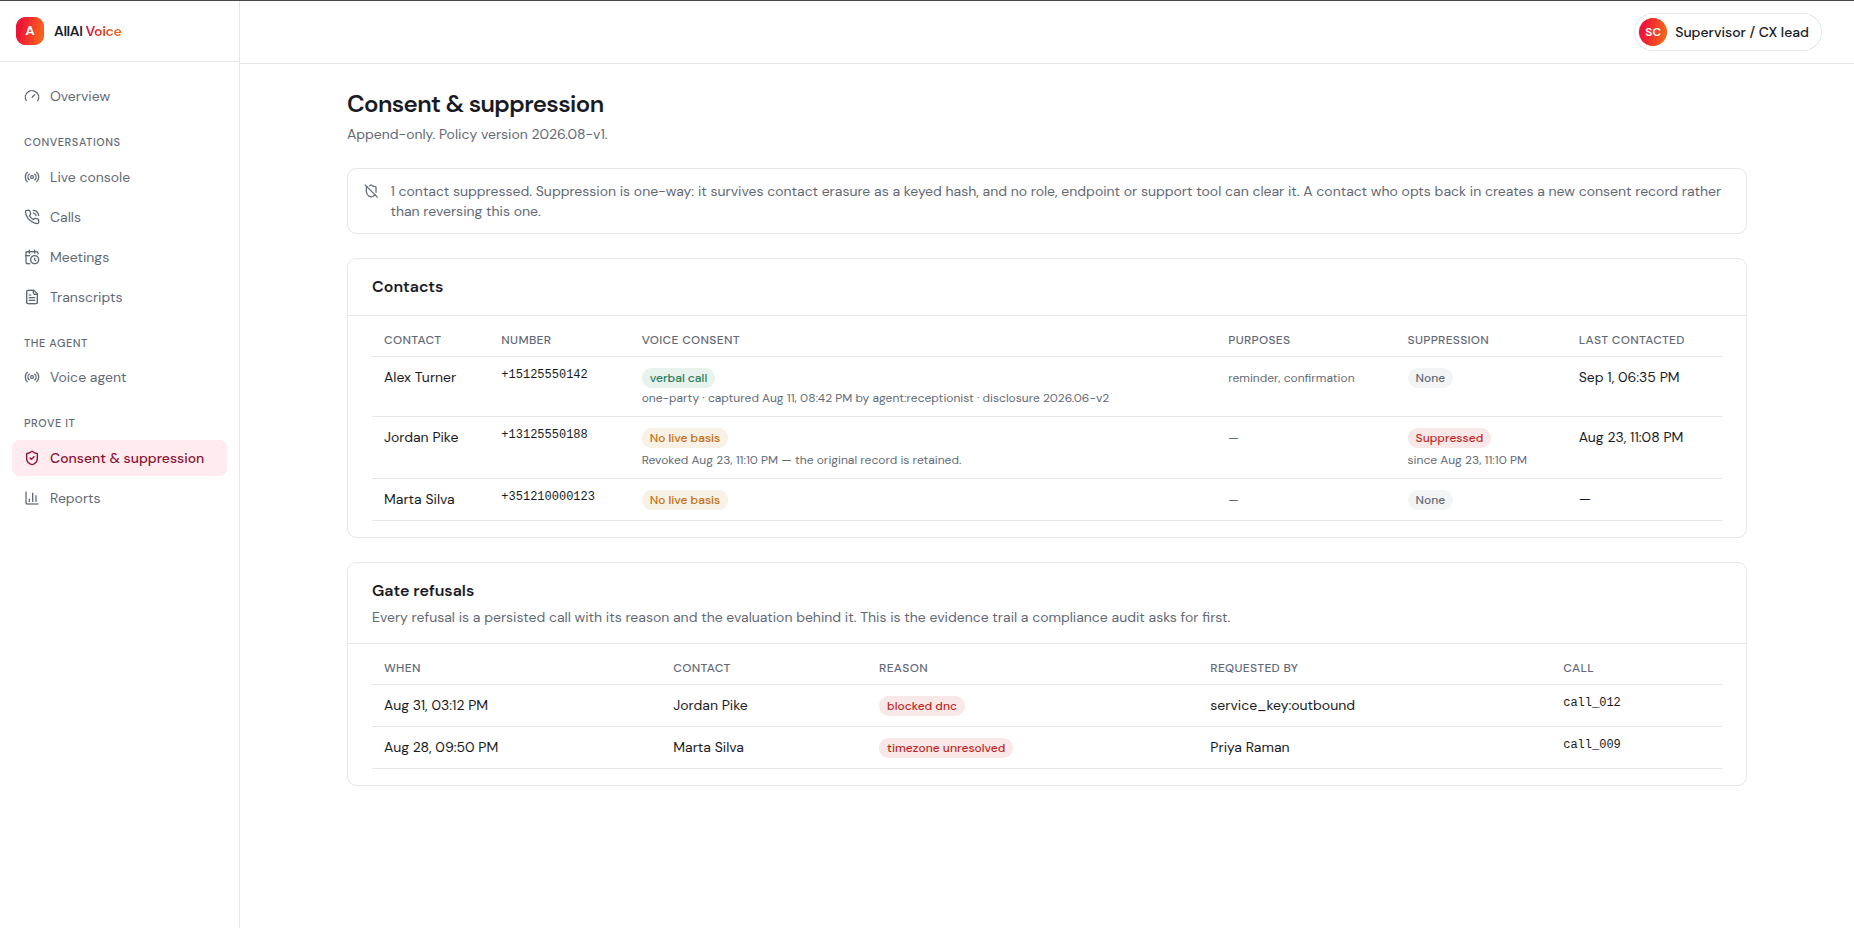Click the Voice agent signal icon
The image size is (1854, 928).
32,377
